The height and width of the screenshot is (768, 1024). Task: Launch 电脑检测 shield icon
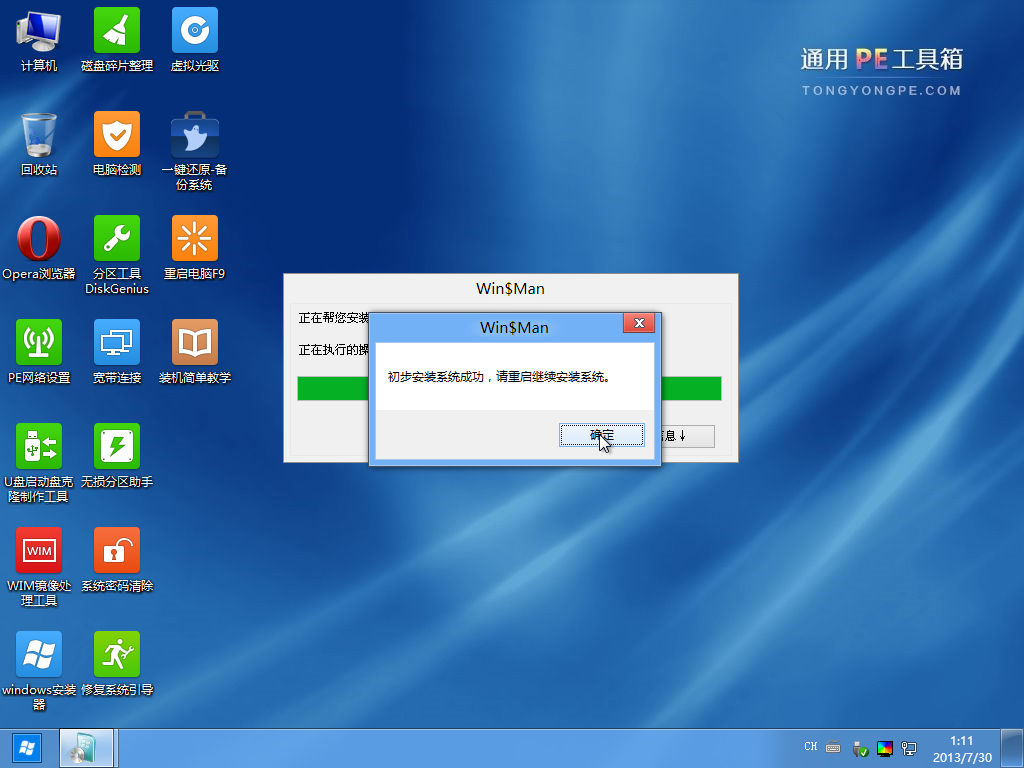117,144
